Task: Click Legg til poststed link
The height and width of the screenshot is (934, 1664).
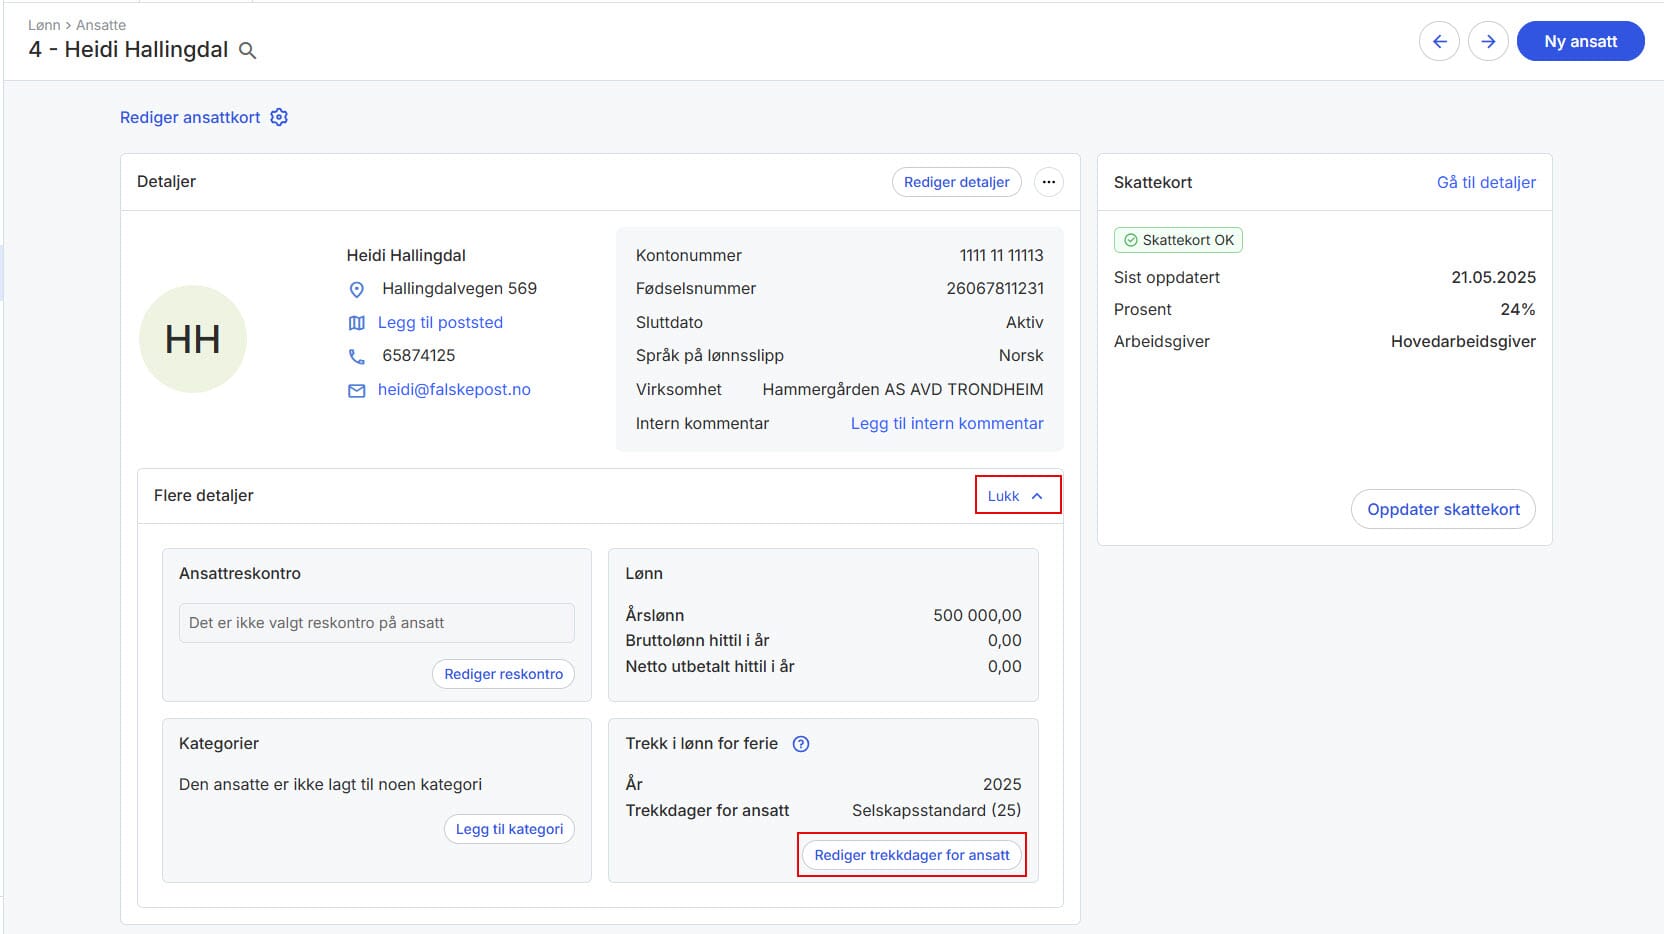Action: pos(440,322)
